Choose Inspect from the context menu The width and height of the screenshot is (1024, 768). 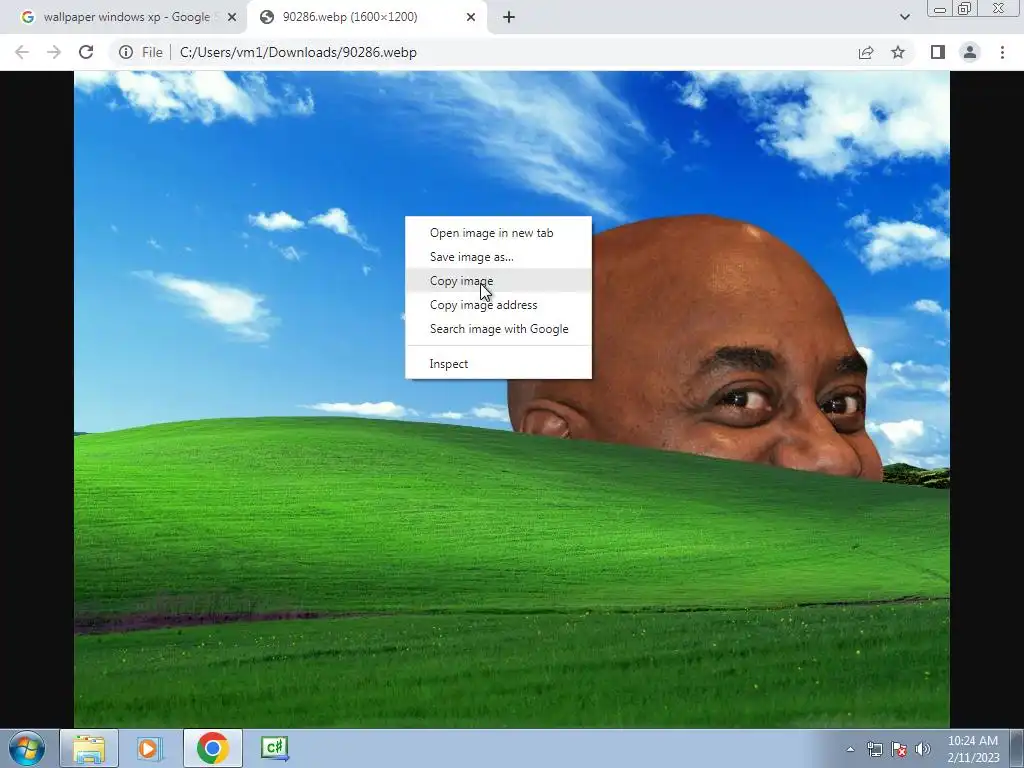498,364
